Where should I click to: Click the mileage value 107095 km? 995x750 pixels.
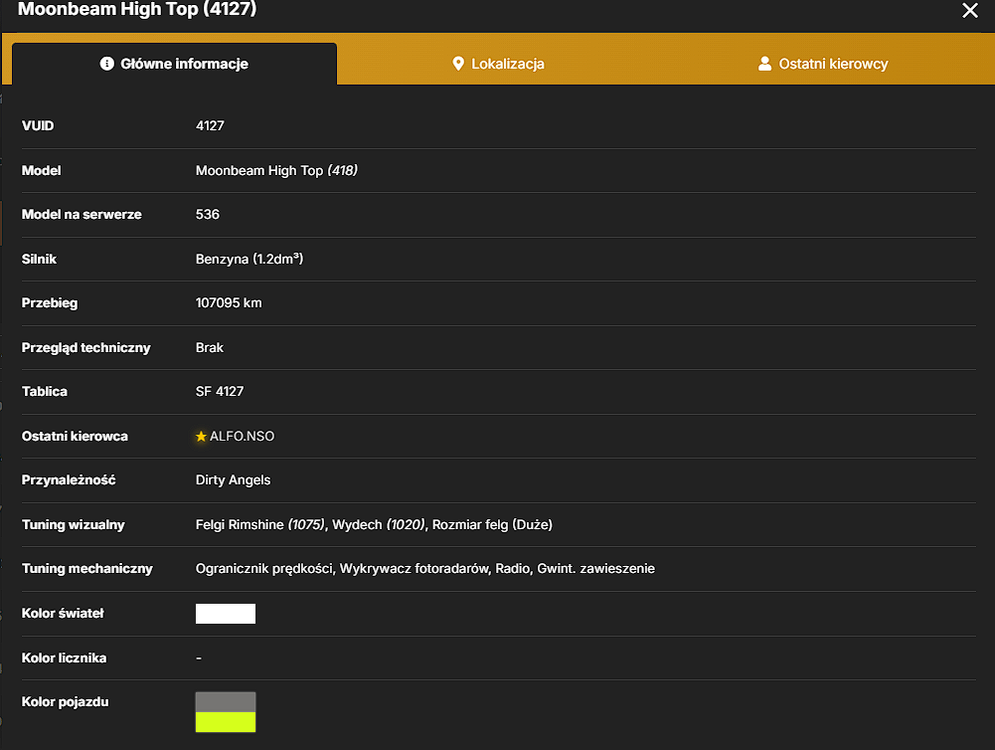tap(228, 303)
